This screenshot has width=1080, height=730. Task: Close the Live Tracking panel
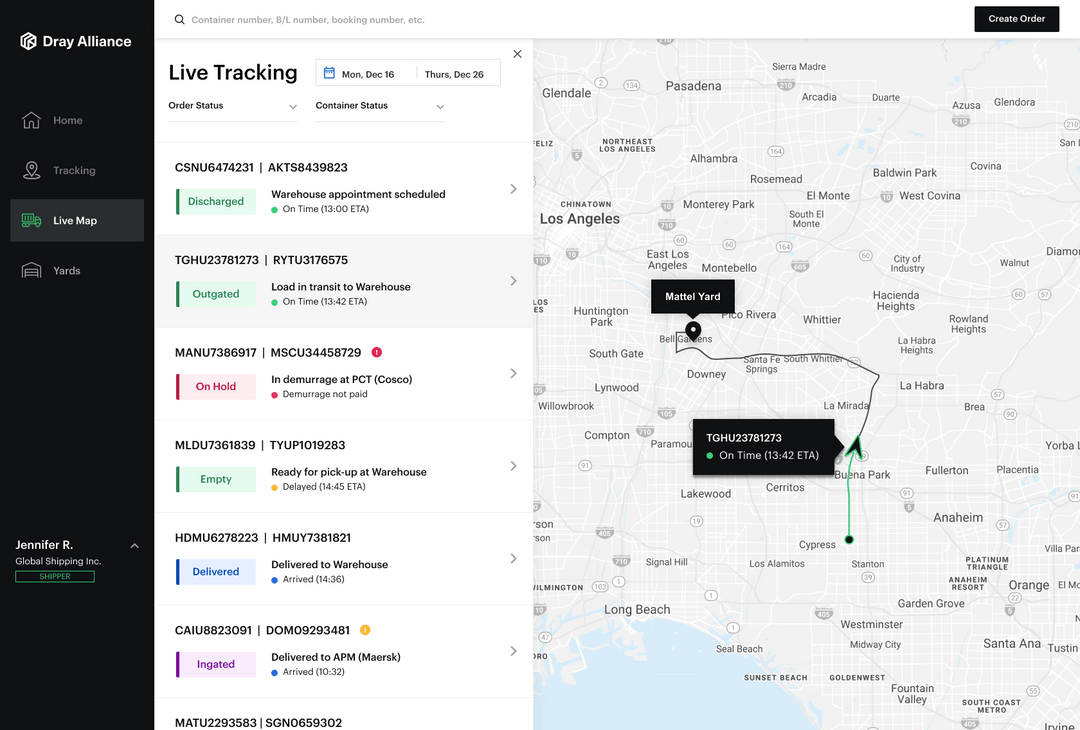[x=517, y=53]
